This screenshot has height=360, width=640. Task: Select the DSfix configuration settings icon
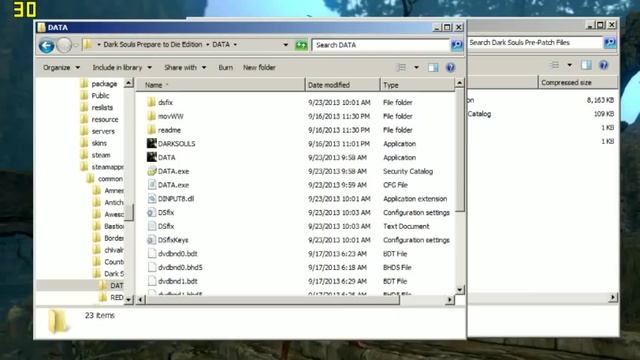(151, 212)
